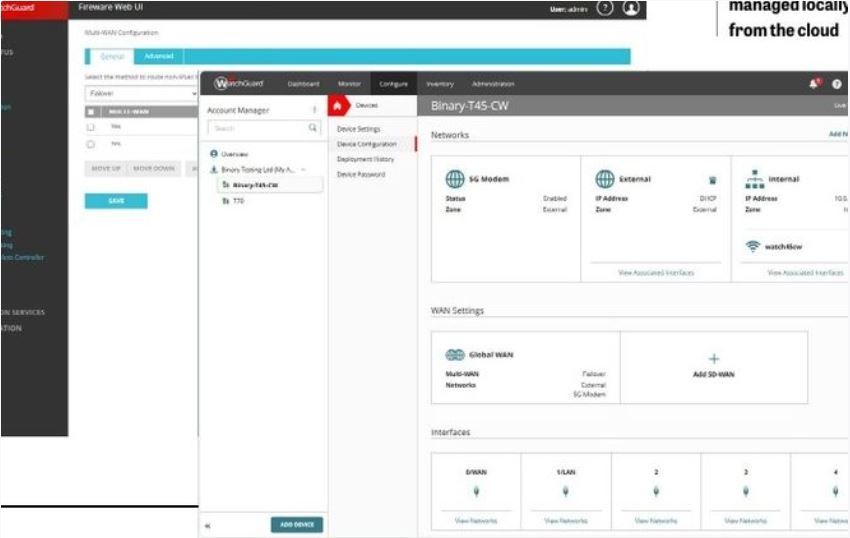Click MOVE DOWN button in Fireware window
Image resolution: width=850 pixels, height=538 pixels.
[x=154, y=169]
